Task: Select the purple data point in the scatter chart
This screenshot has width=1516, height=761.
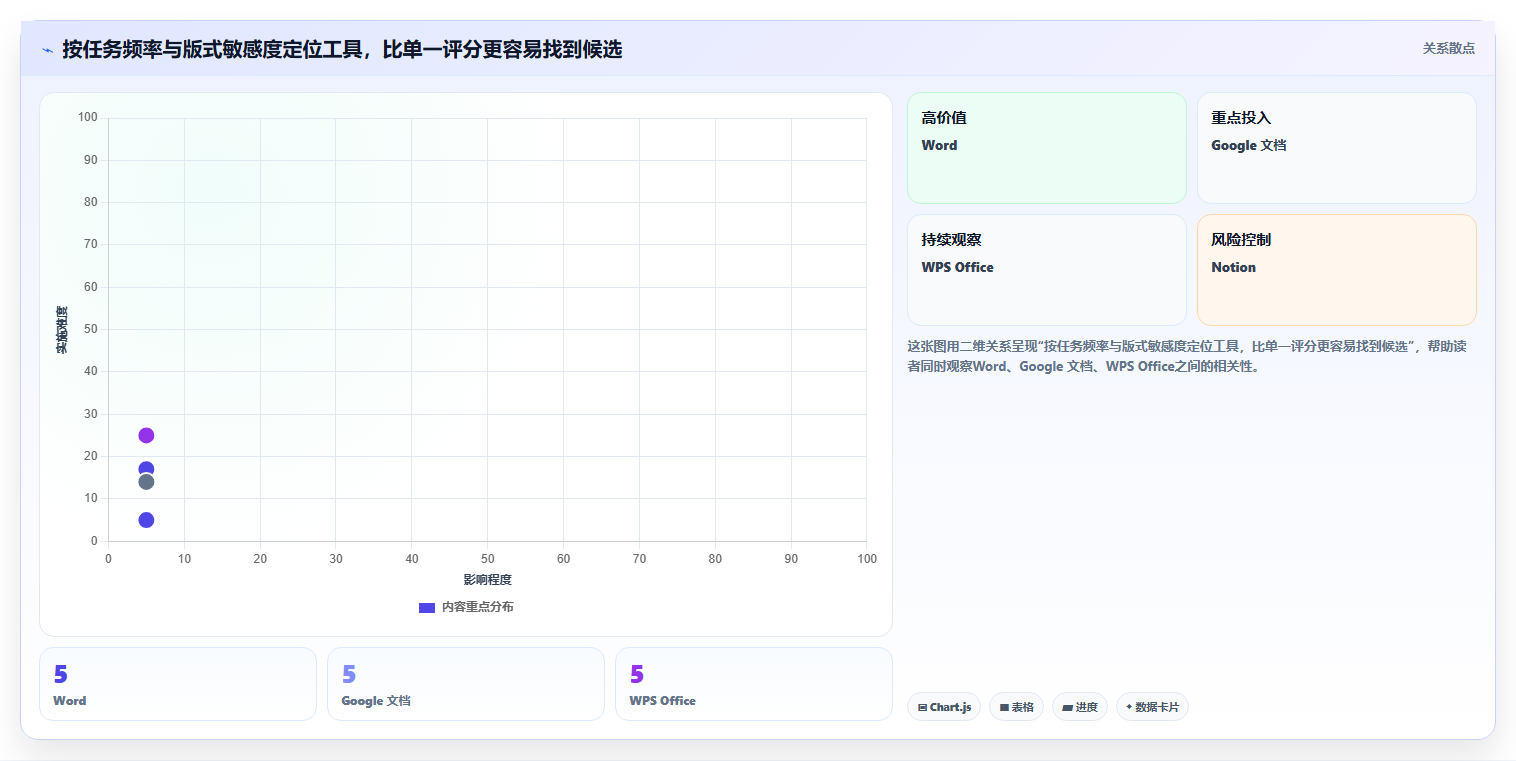Action: [146, 435]
